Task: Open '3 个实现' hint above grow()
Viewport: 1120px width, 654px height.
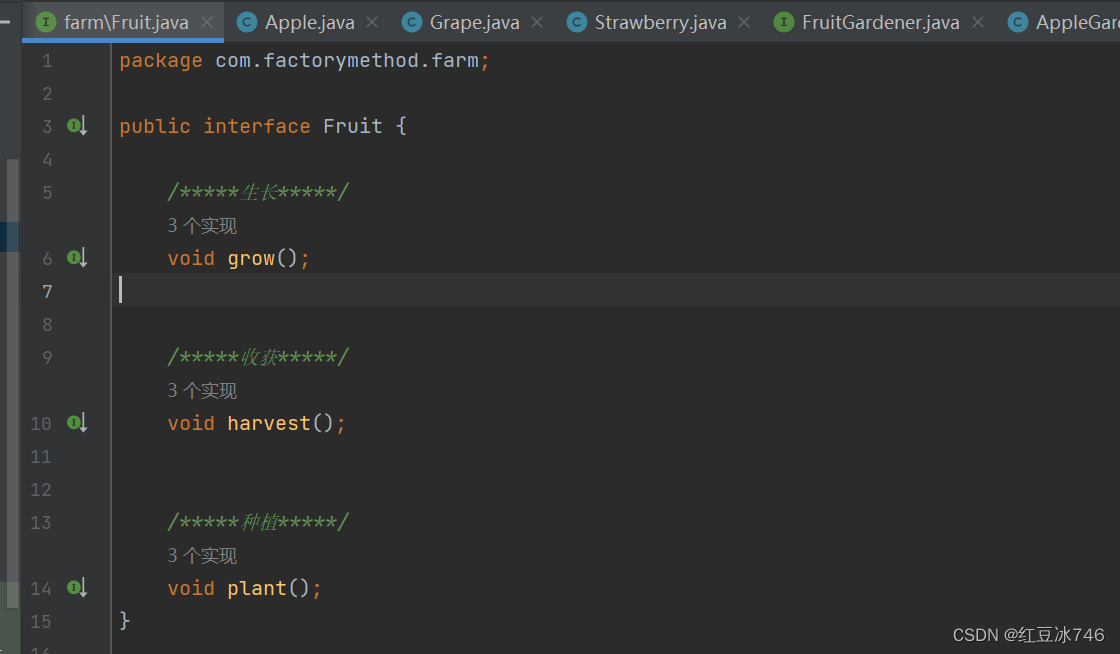Action: 202,226
